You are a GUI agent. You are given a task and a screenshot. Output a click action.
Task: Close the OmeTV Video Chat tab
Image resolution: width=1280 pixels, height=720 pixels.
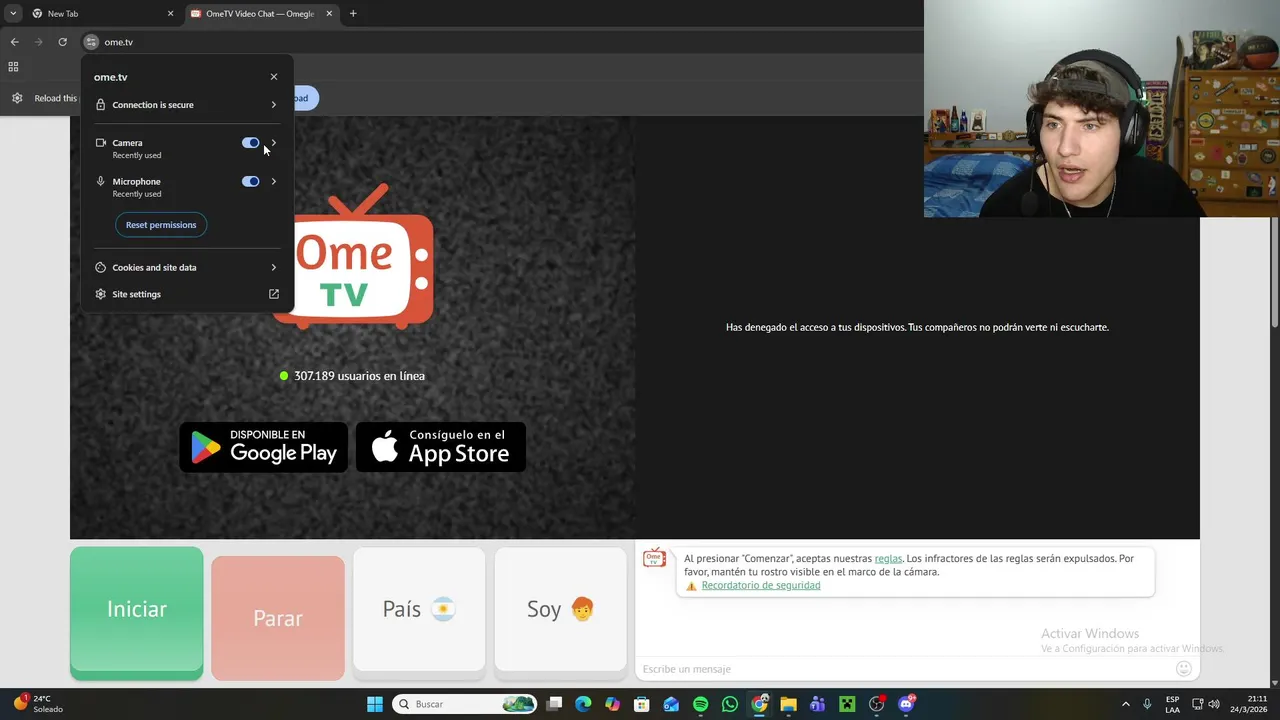pyautogui.click(x=329, y=14)
